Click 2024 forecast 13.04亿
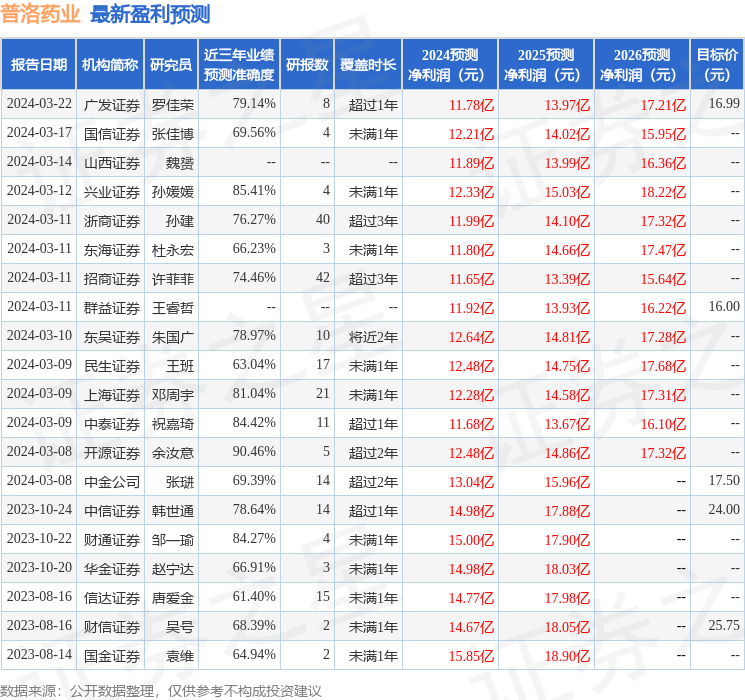The height and width of the screenshot is (700, 745). [471, 482]
